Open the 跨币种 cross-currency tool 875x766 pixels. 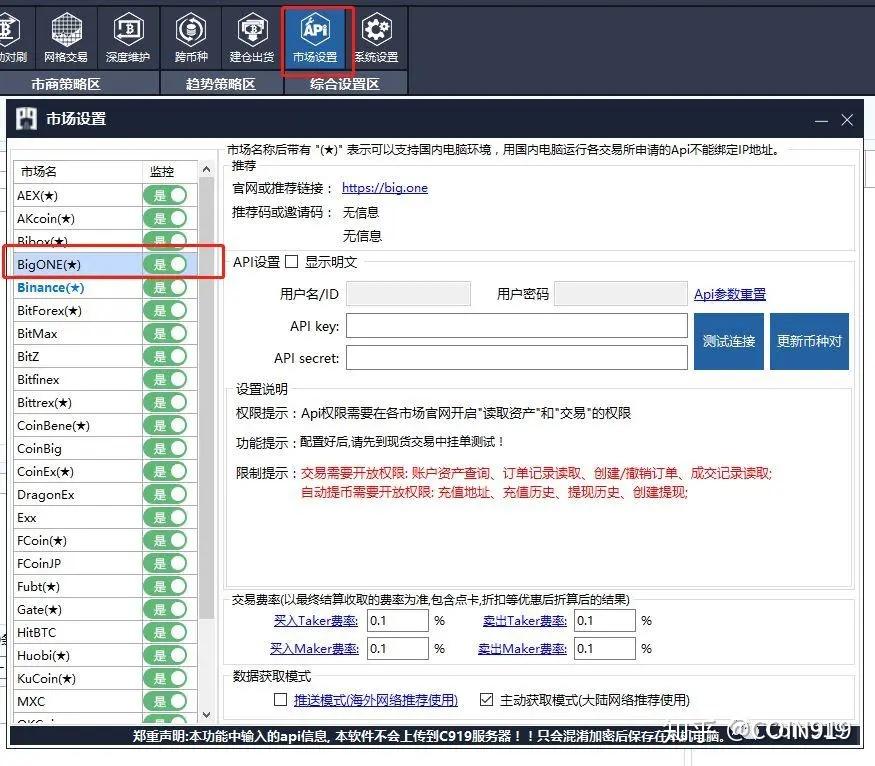coord(191,38)
